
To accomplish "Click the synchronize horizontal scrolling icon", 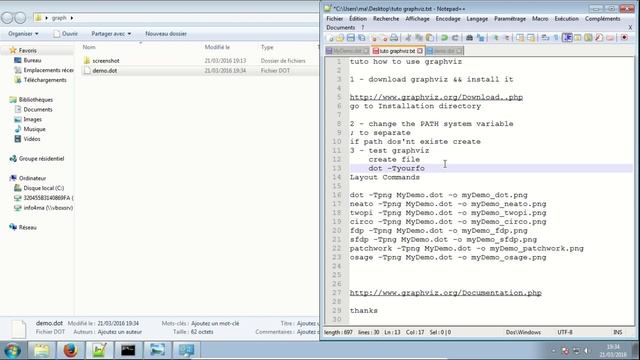I will [531, 38].
